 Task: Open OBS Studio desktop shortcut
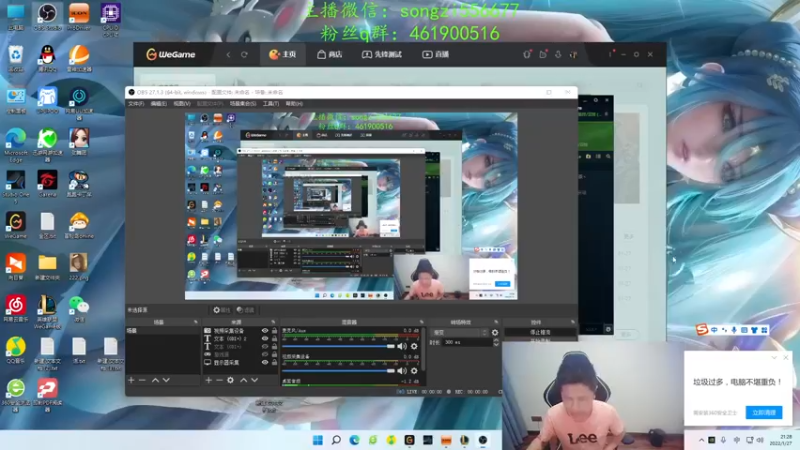click(47, 16)
